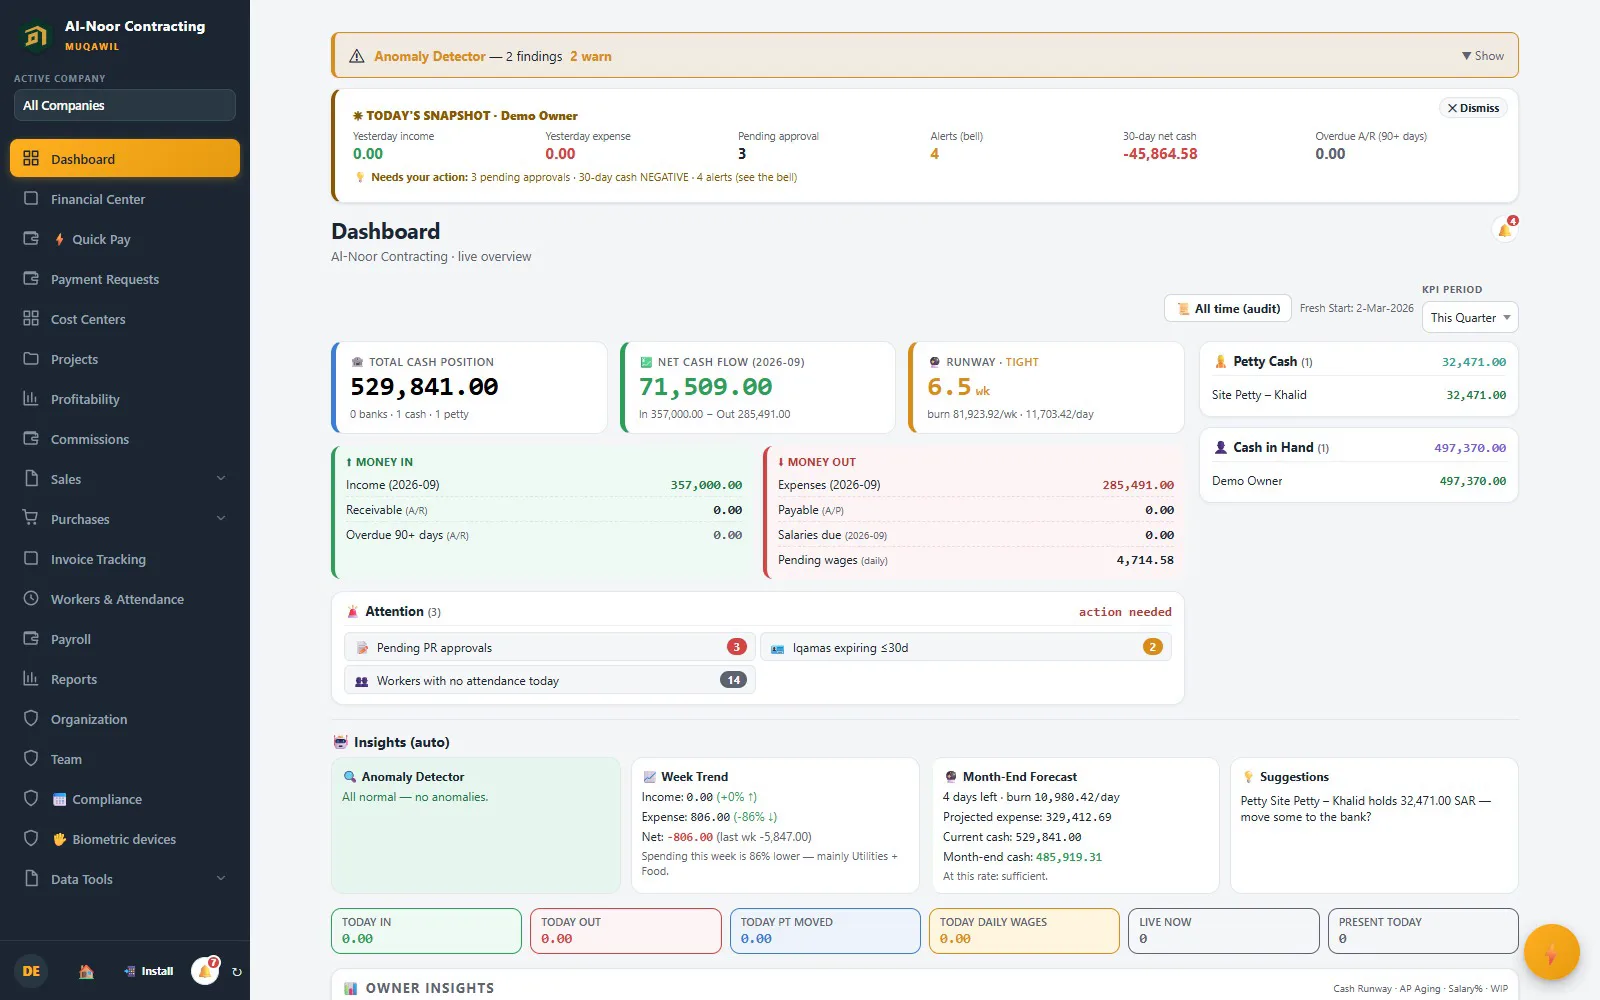The width and height of the screenshot is (1600, 1000).
Task: Open Quick Pay from the sidebar
Action: pyautogui.click(x=125, y=239)
